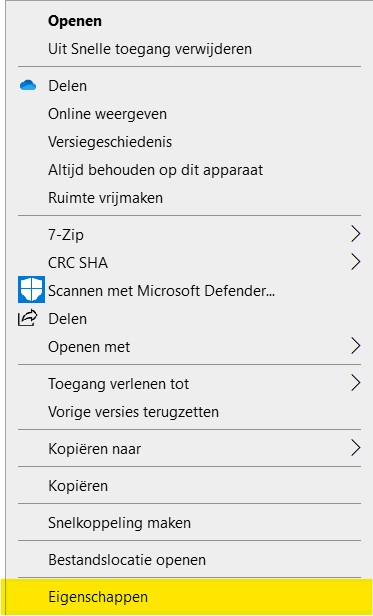Image resolution: width=373 pixels, height=616 pixels.
Task: Expand the CRC SHA submenu arrow
Action: pos(355,262)
